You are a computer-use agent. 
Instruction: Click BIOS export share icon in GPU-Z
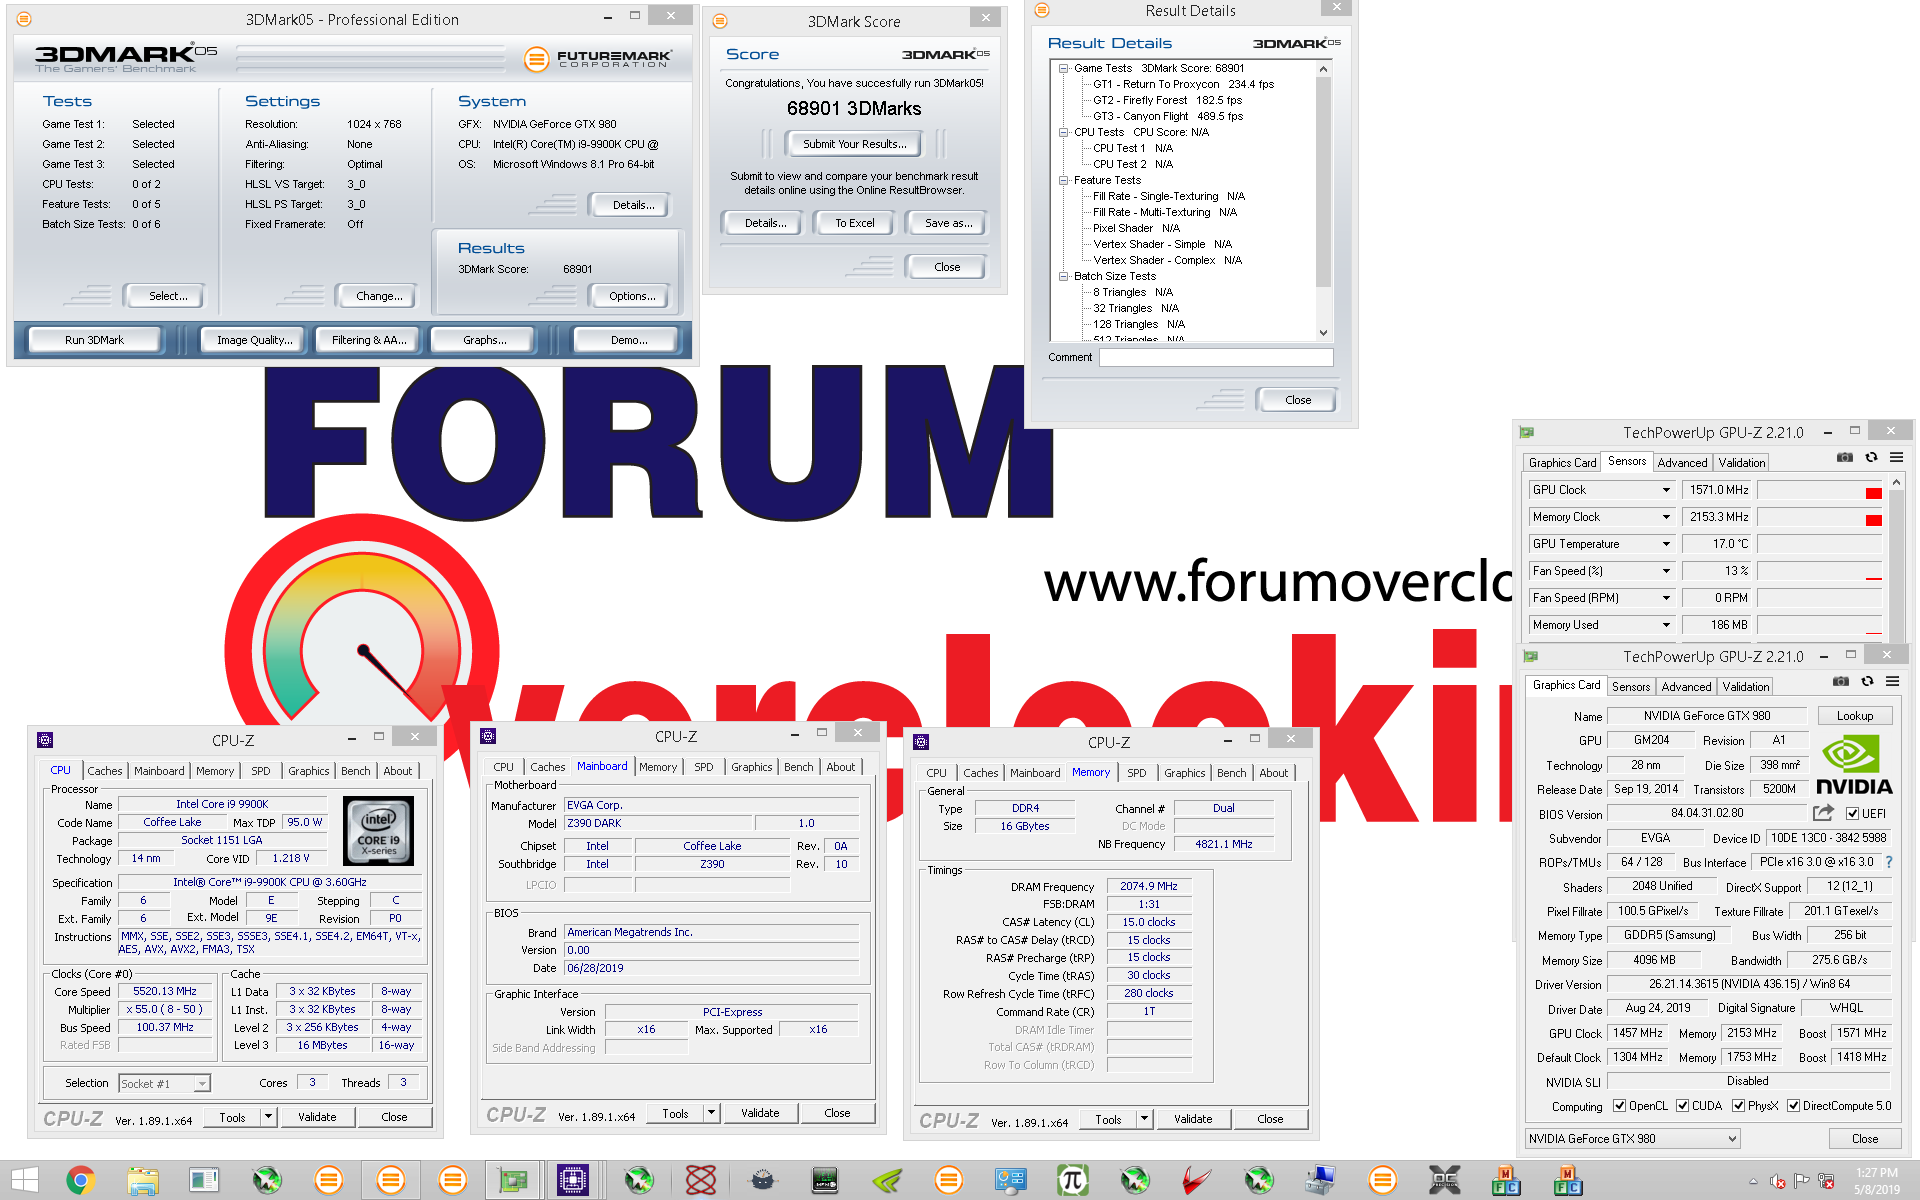coord(1823,813)
